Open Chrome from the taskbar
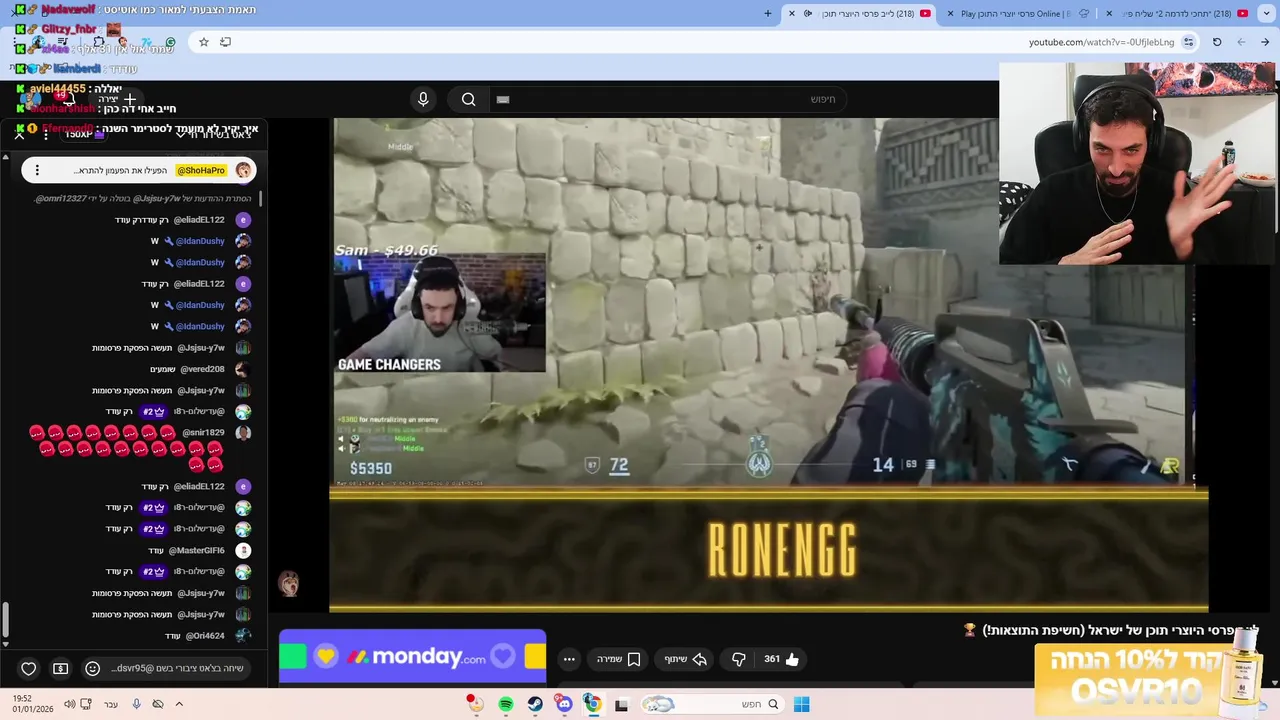 [x=592, y=704]
